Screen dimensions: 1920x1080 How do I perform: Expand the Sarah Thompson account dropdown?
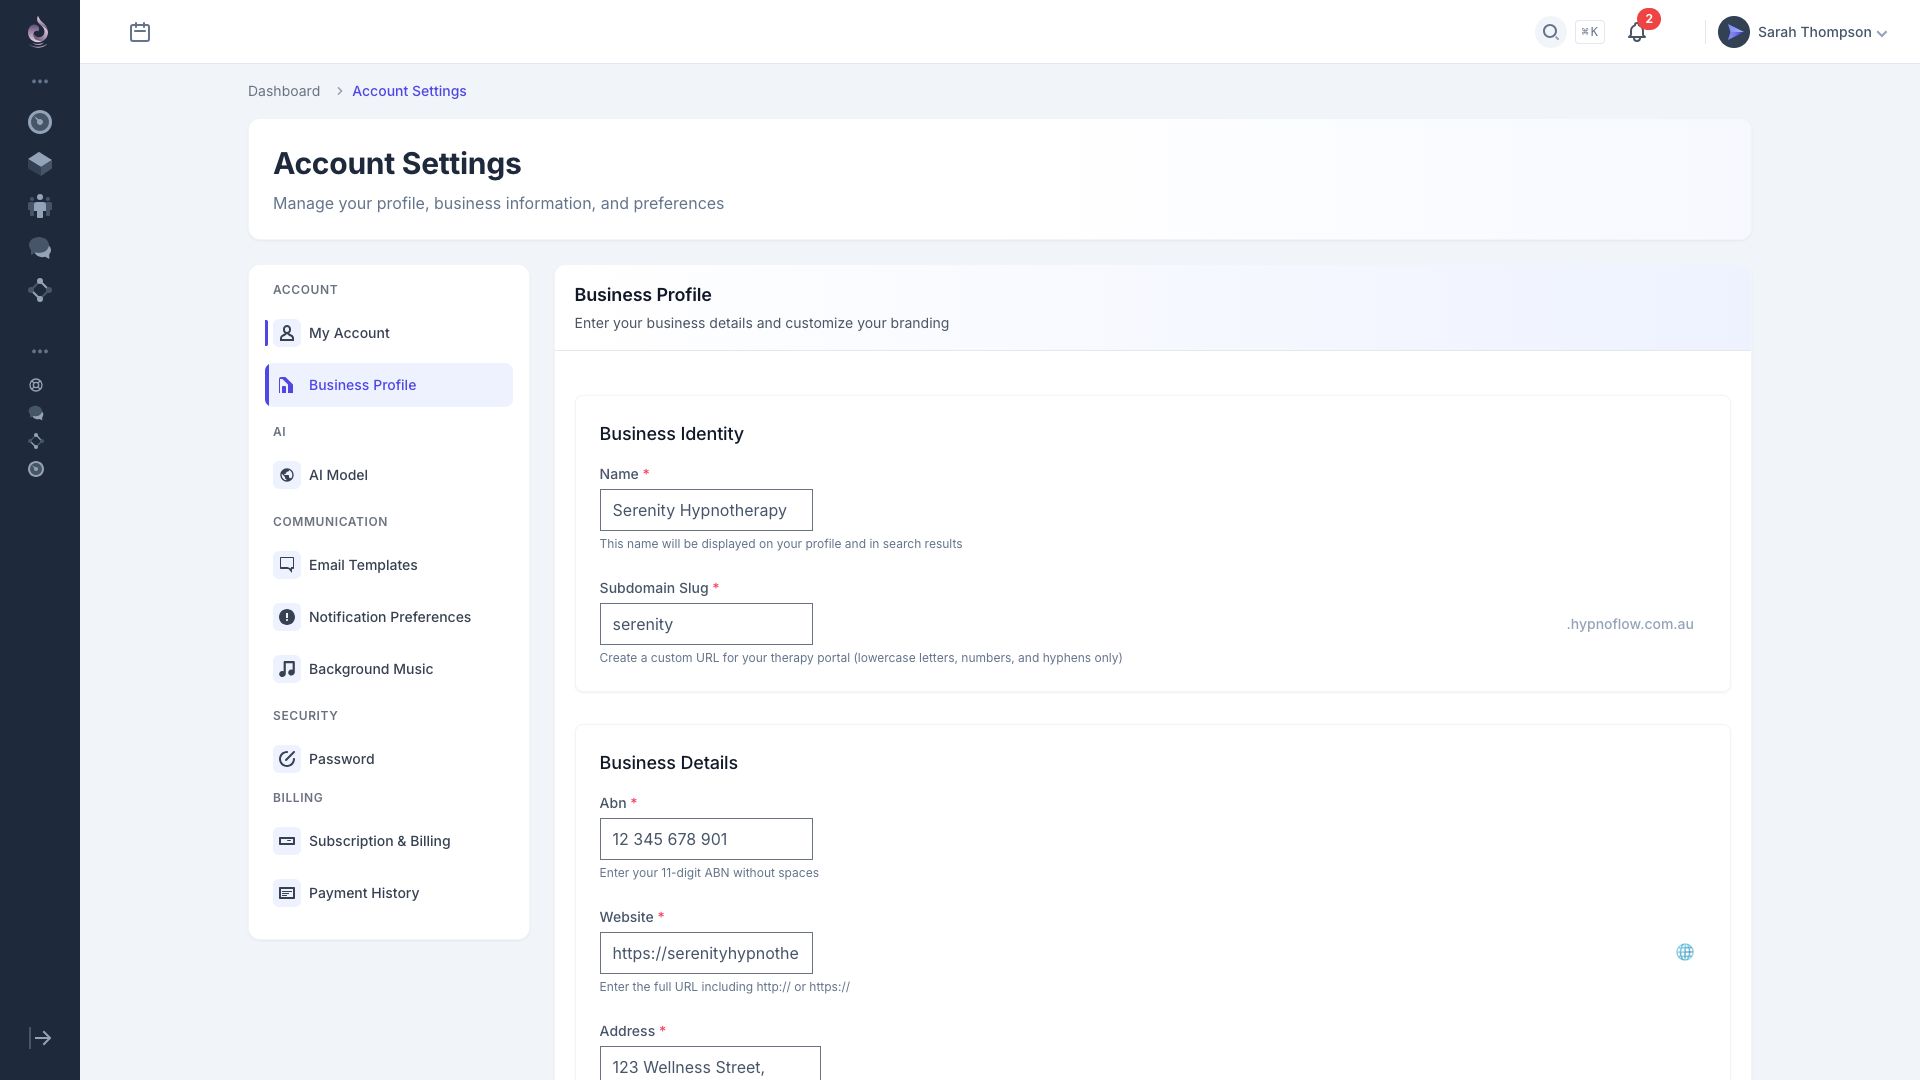[1810, 32]
